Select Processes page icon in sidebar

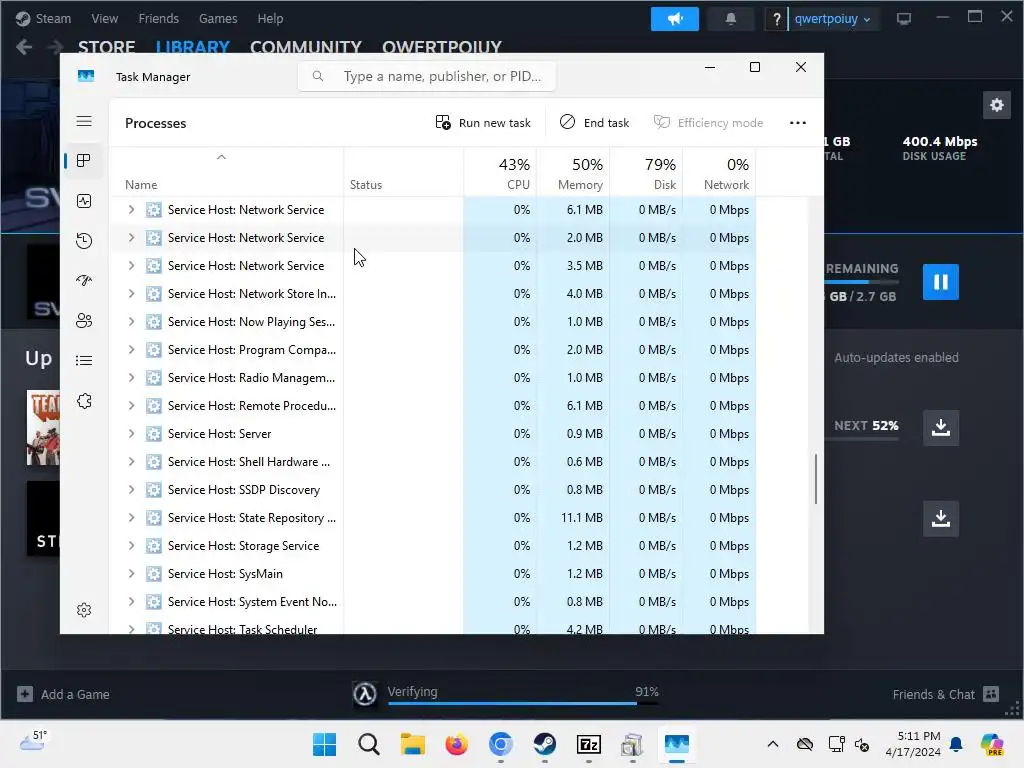coord(84,161)
